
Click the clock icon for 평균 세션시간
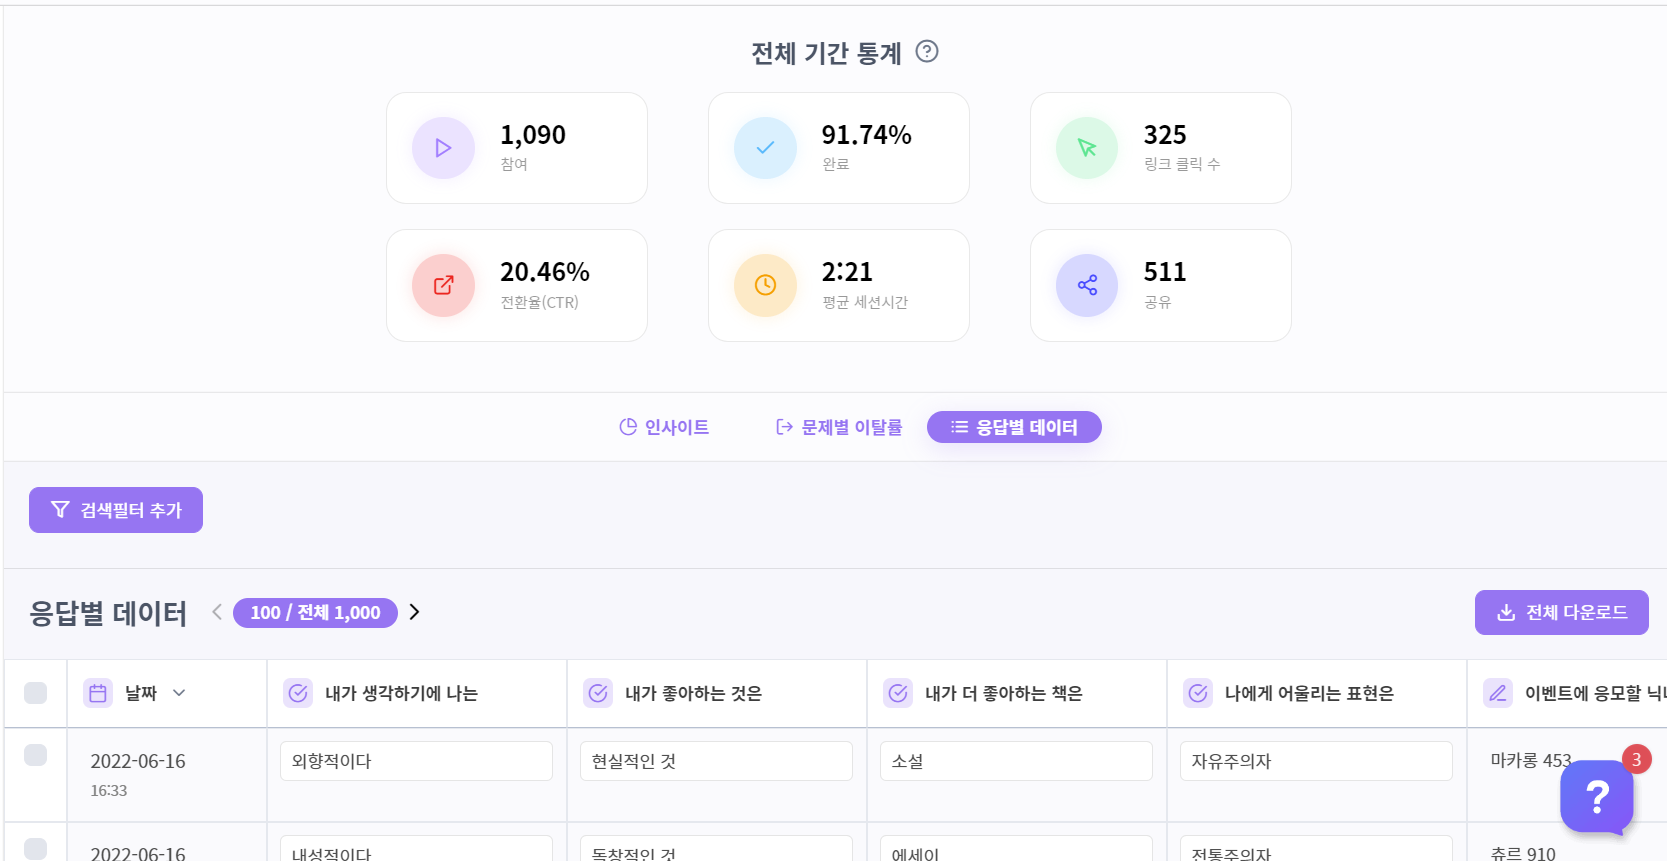[765, 285]
